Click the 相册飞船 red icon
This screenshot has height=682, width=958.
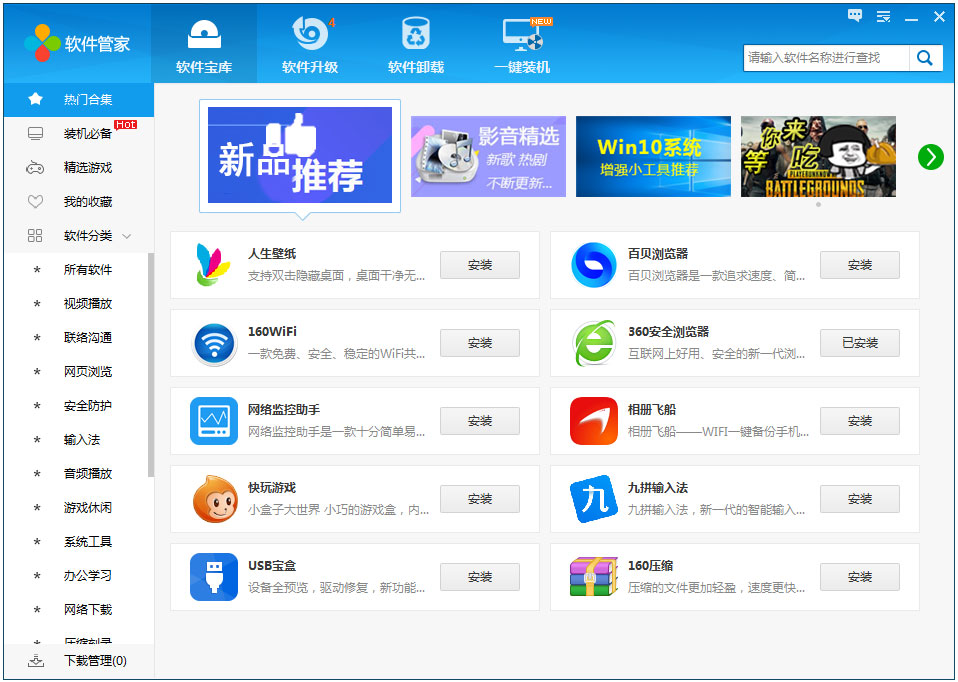click(594, 421)
